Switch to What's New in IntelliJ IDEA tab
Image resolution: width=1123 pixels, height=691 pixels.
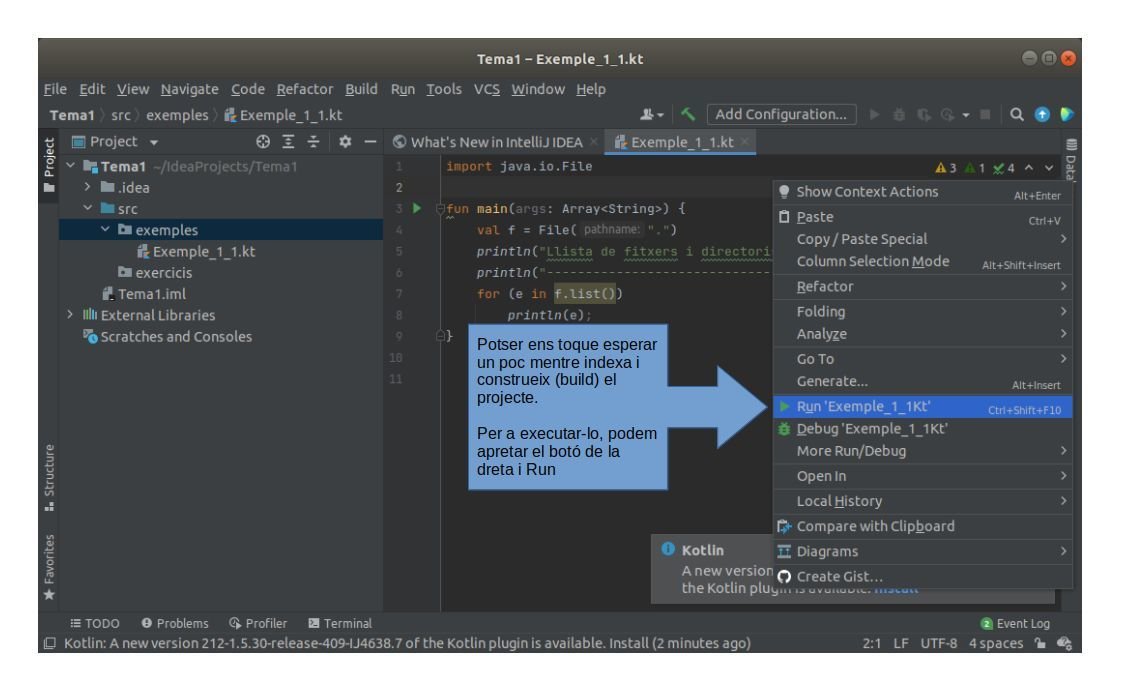point(496,142)
